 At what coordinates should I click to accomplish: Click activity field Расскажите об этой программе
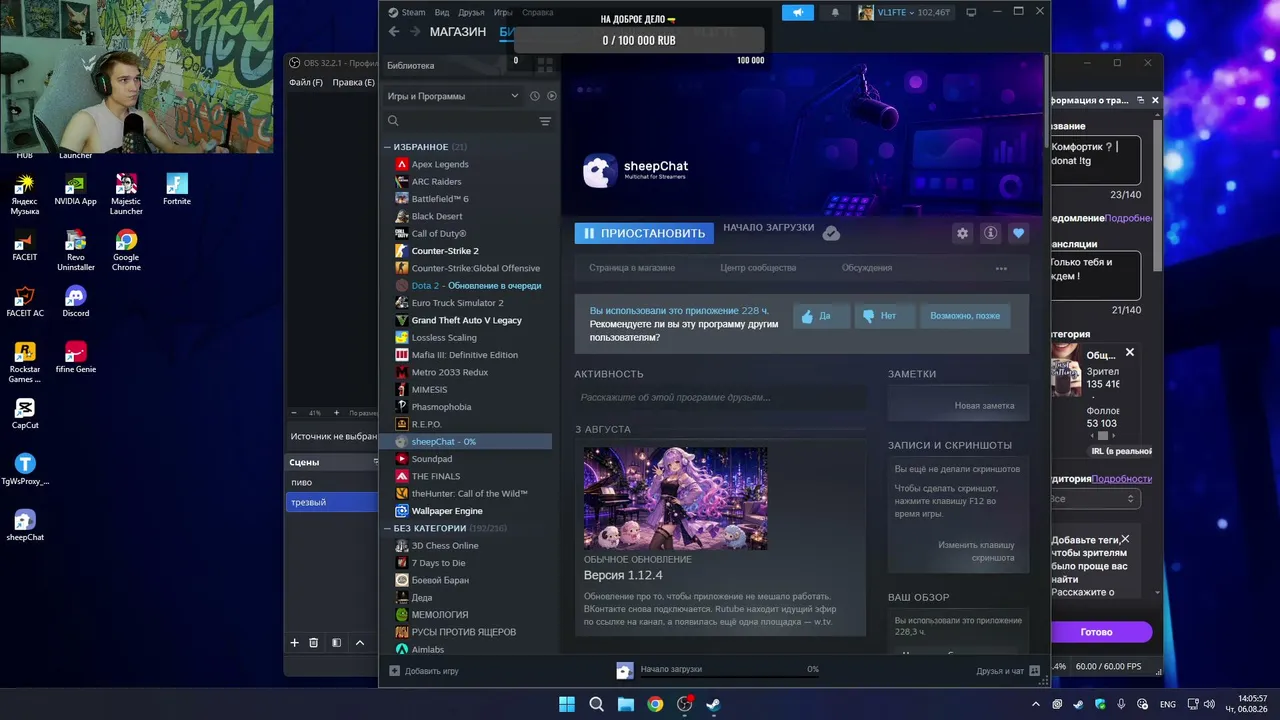click(720, 398)
